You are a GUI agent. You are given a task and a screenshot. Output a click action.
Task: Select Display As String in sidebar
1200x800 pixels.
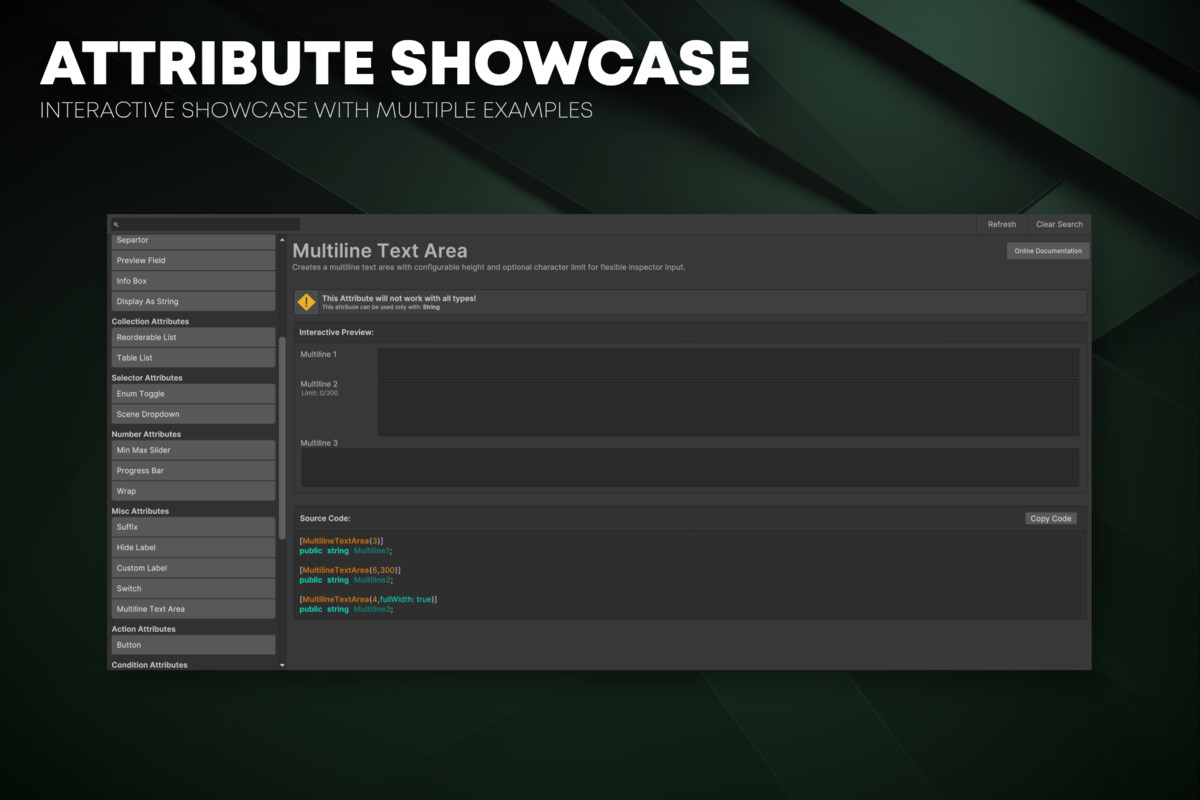(x=193, y=301)
